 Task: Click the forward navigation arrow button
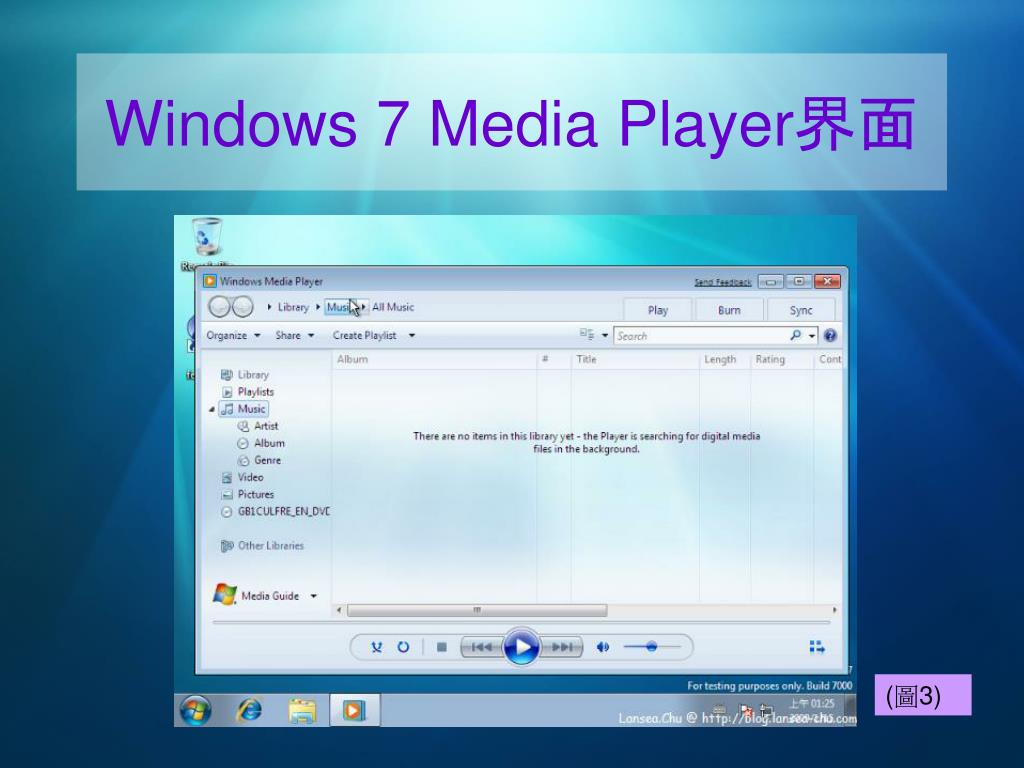243,306
